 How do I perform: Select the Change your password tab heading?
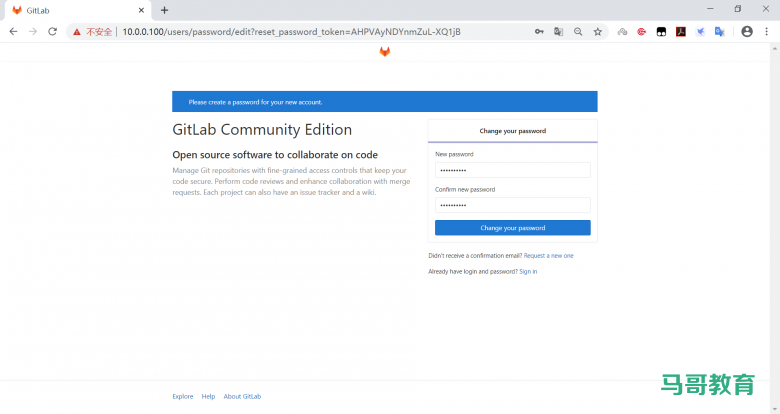point(512,131)
